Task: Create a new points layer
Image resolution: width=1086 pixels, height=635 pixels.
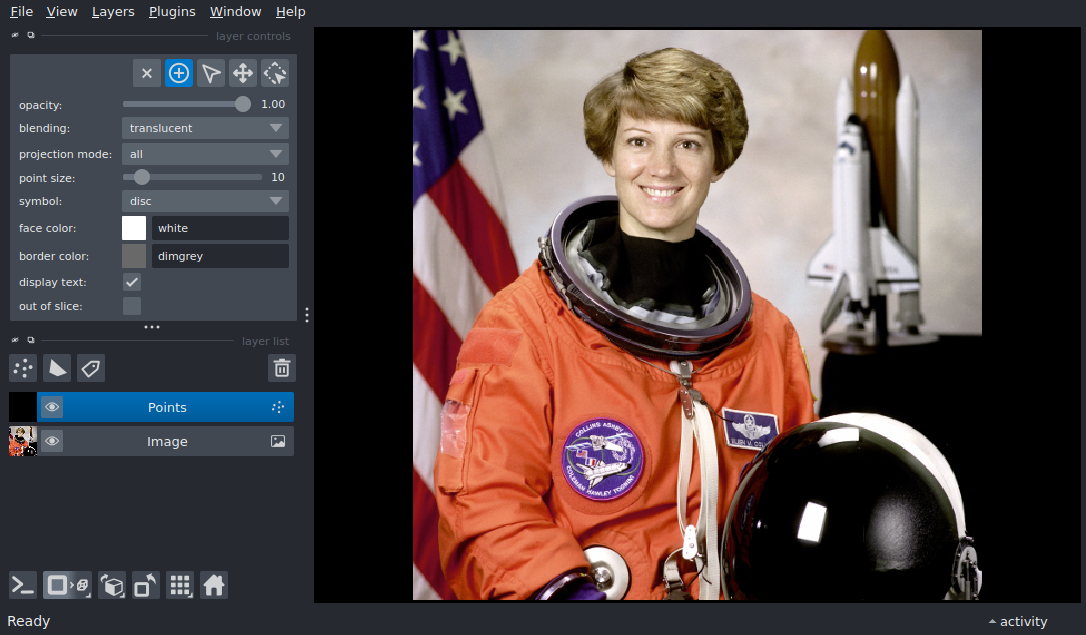Action: tap(23, 368)
